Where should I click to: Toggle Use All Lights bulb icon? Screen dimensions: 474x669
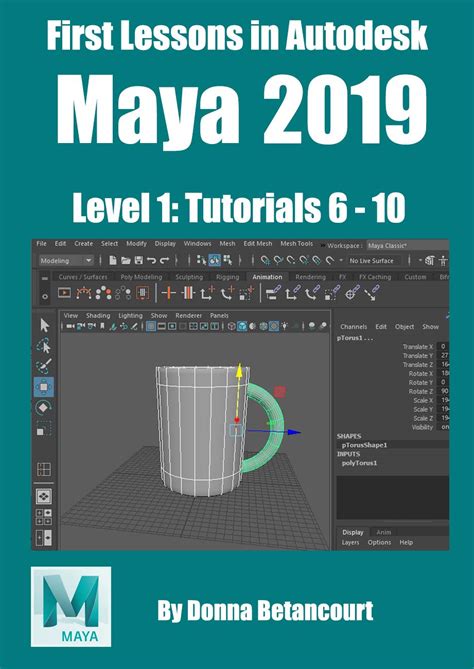284,326
